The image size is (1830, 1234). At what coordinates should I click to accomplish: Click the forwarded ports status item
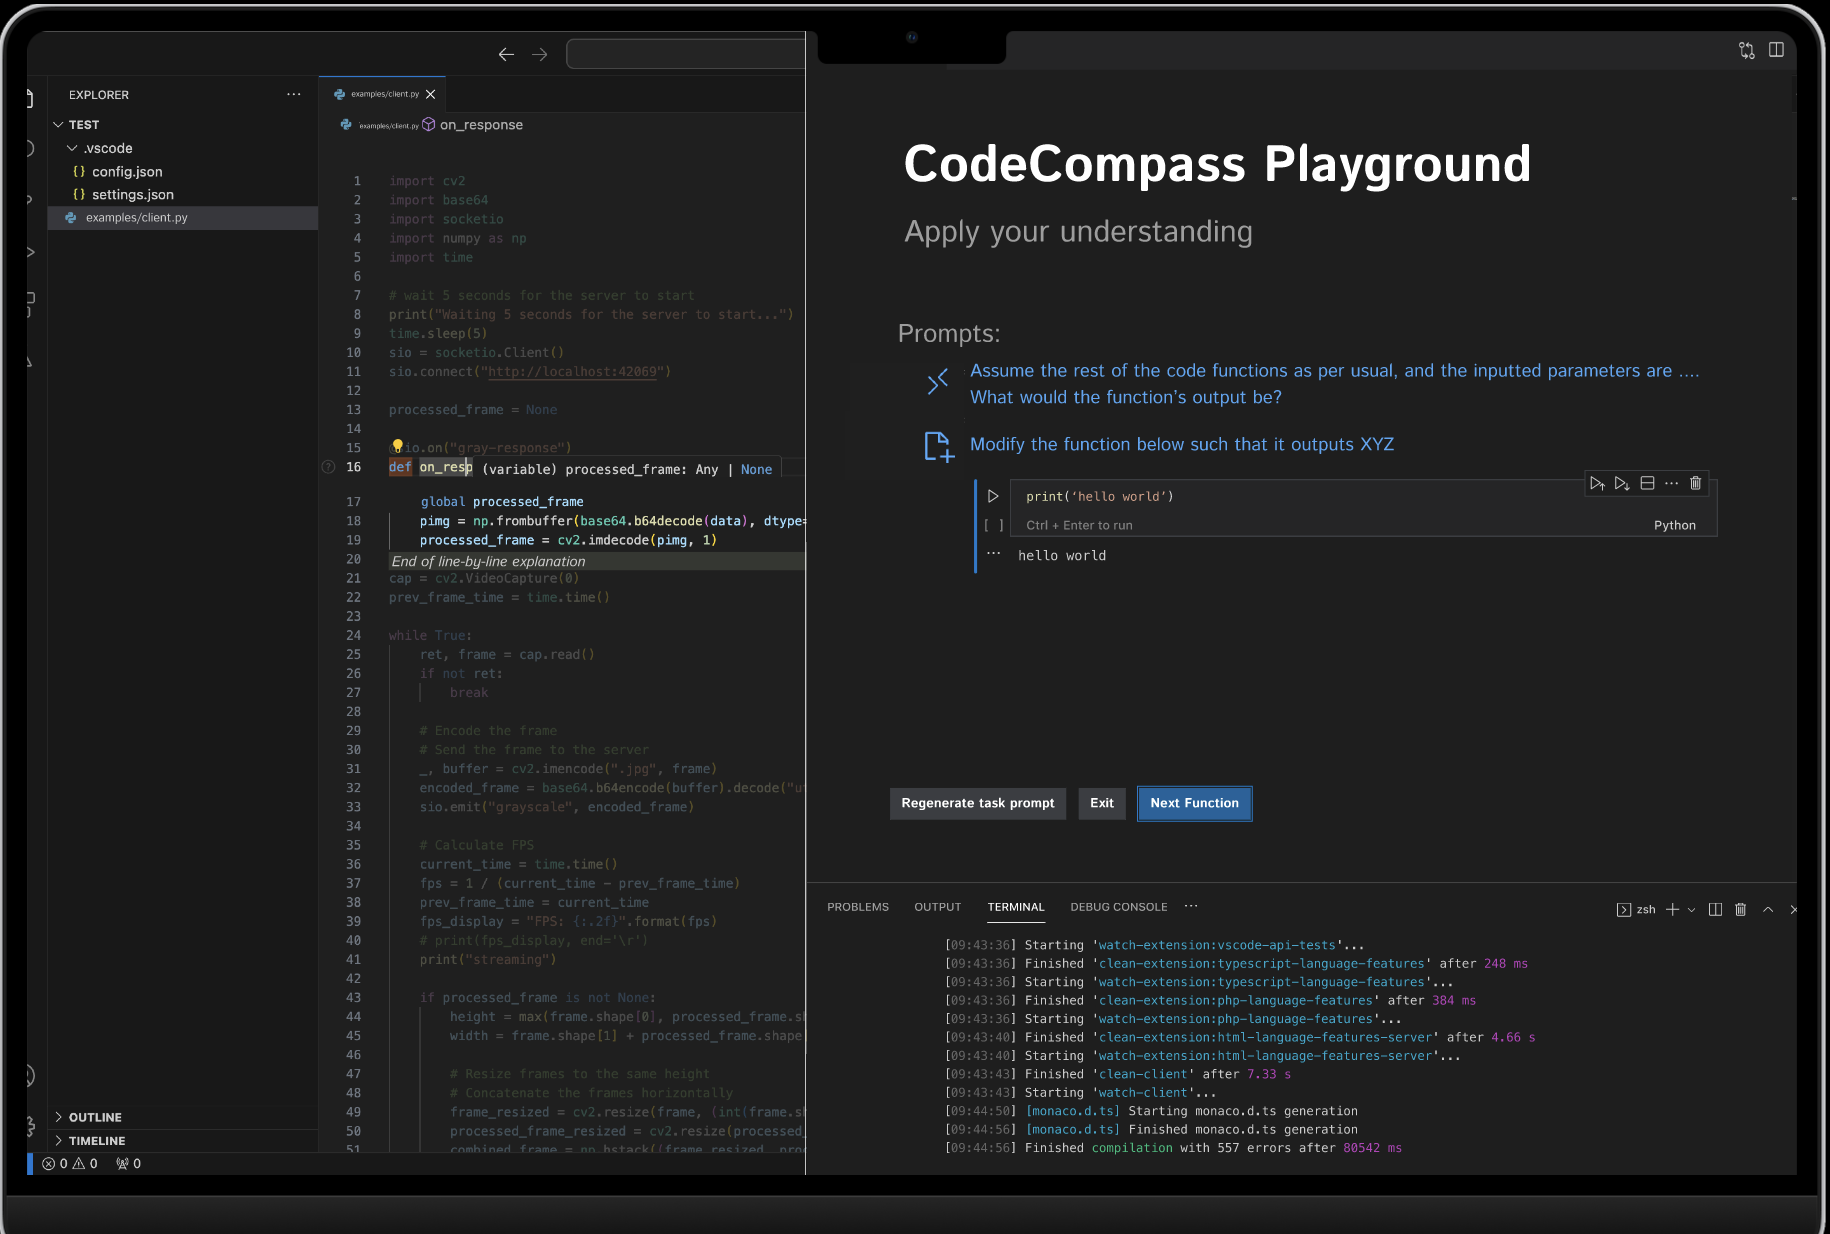click(x=128, y=1163)
